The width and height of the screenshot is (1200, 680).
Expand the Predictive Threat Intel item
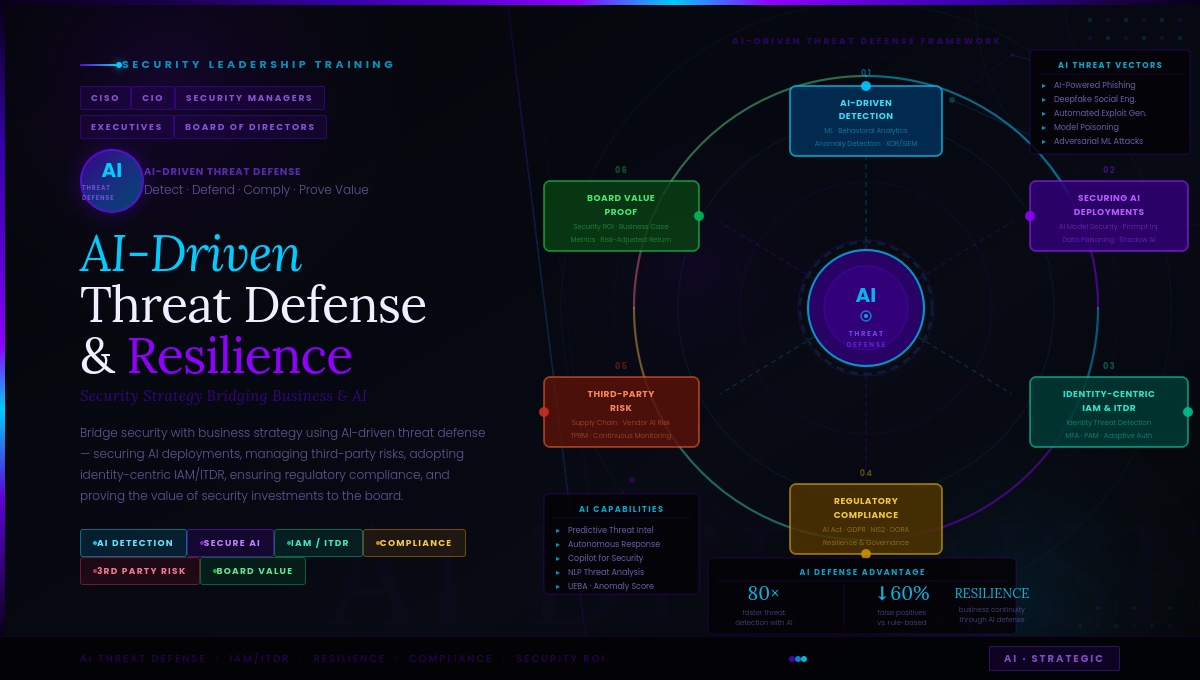tap(610, 530)
